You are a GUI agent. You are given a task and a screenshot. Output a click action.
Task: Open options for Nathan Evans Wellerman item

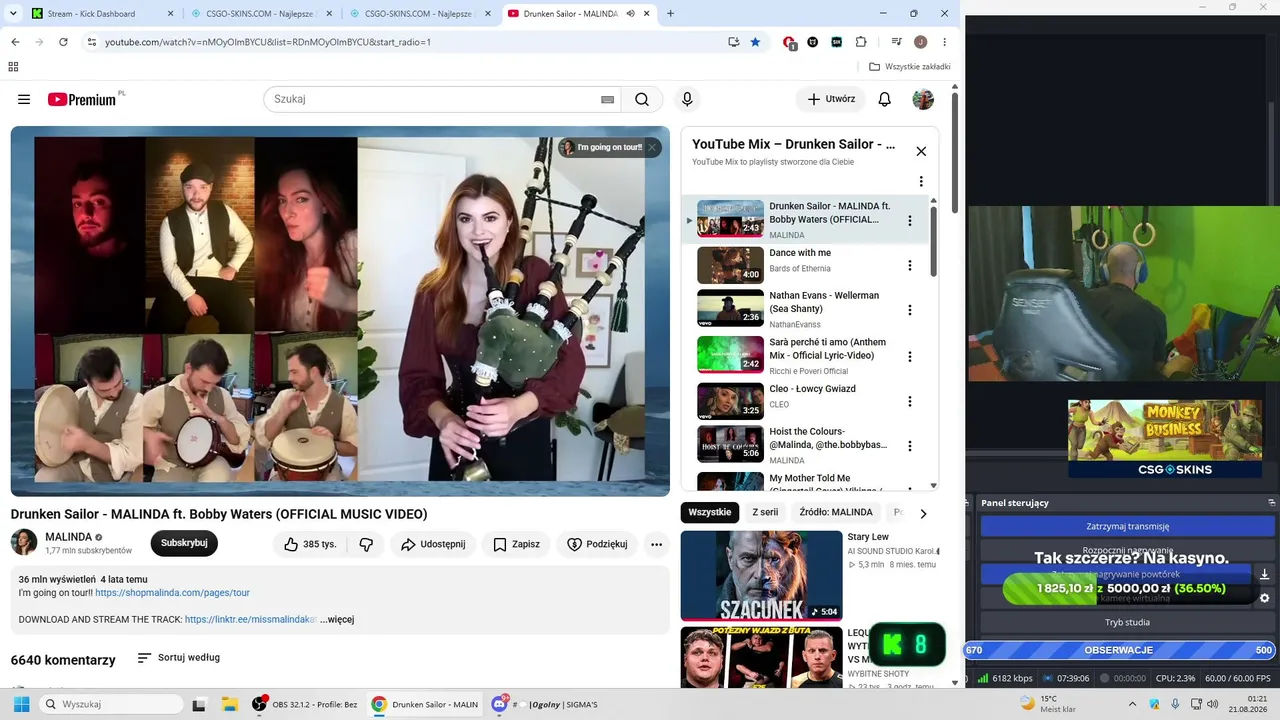point(910,310)
